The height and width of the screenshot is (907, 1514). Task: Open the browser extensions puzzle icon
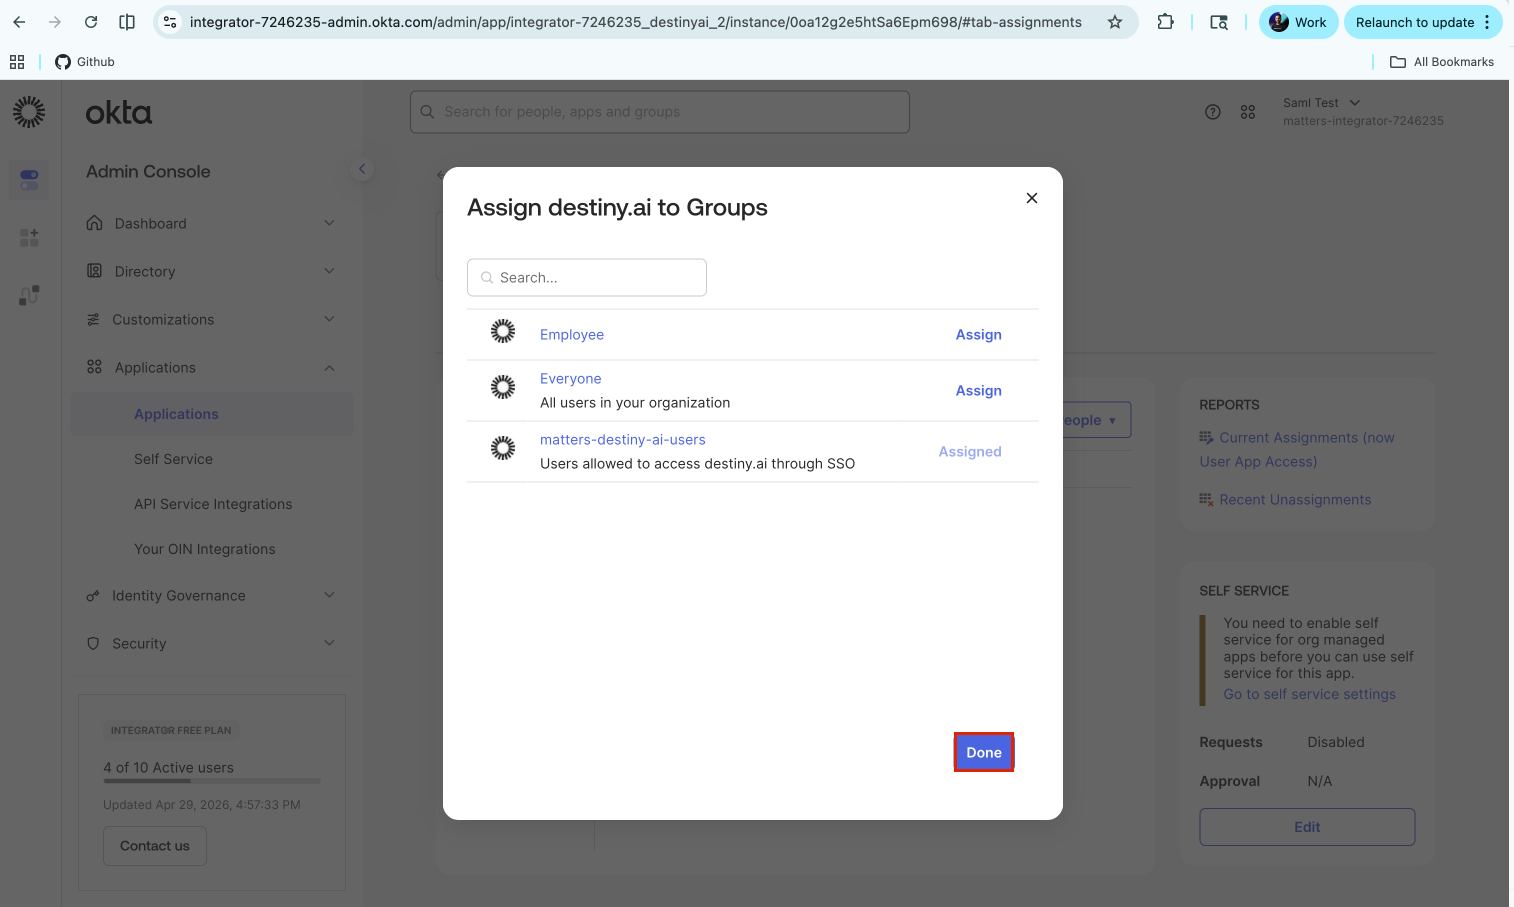point(1165,22)
